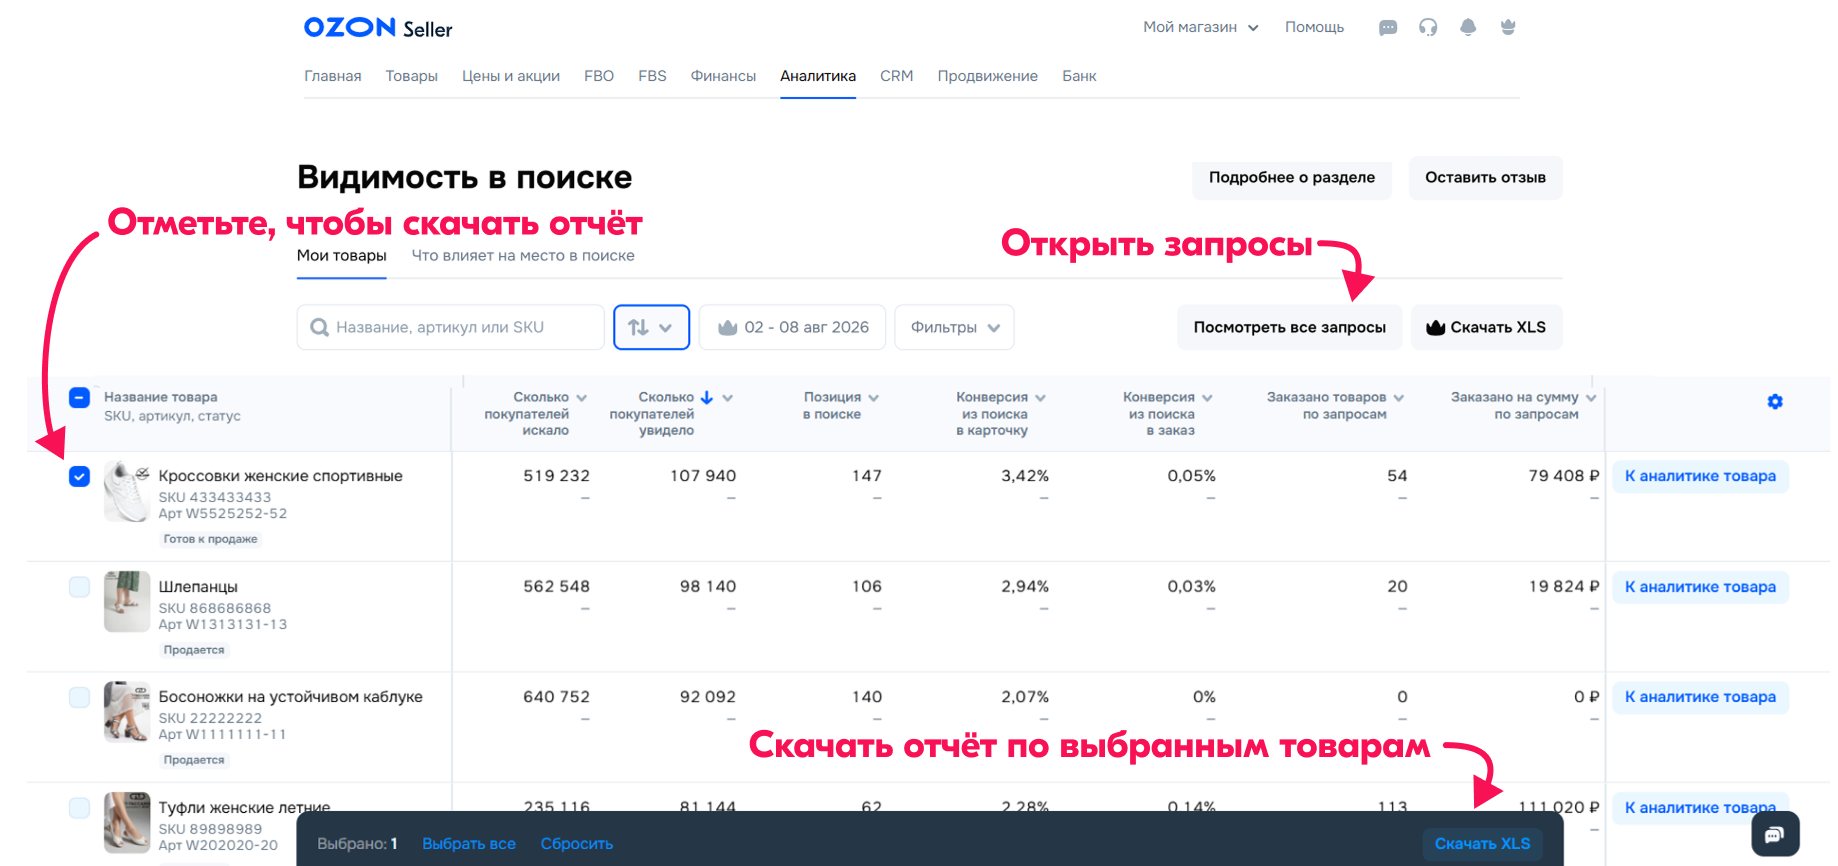The height and width of the screenshot is (866, 1838).
Task: Click Выбрать все link in selection bar
Action: 469,844
